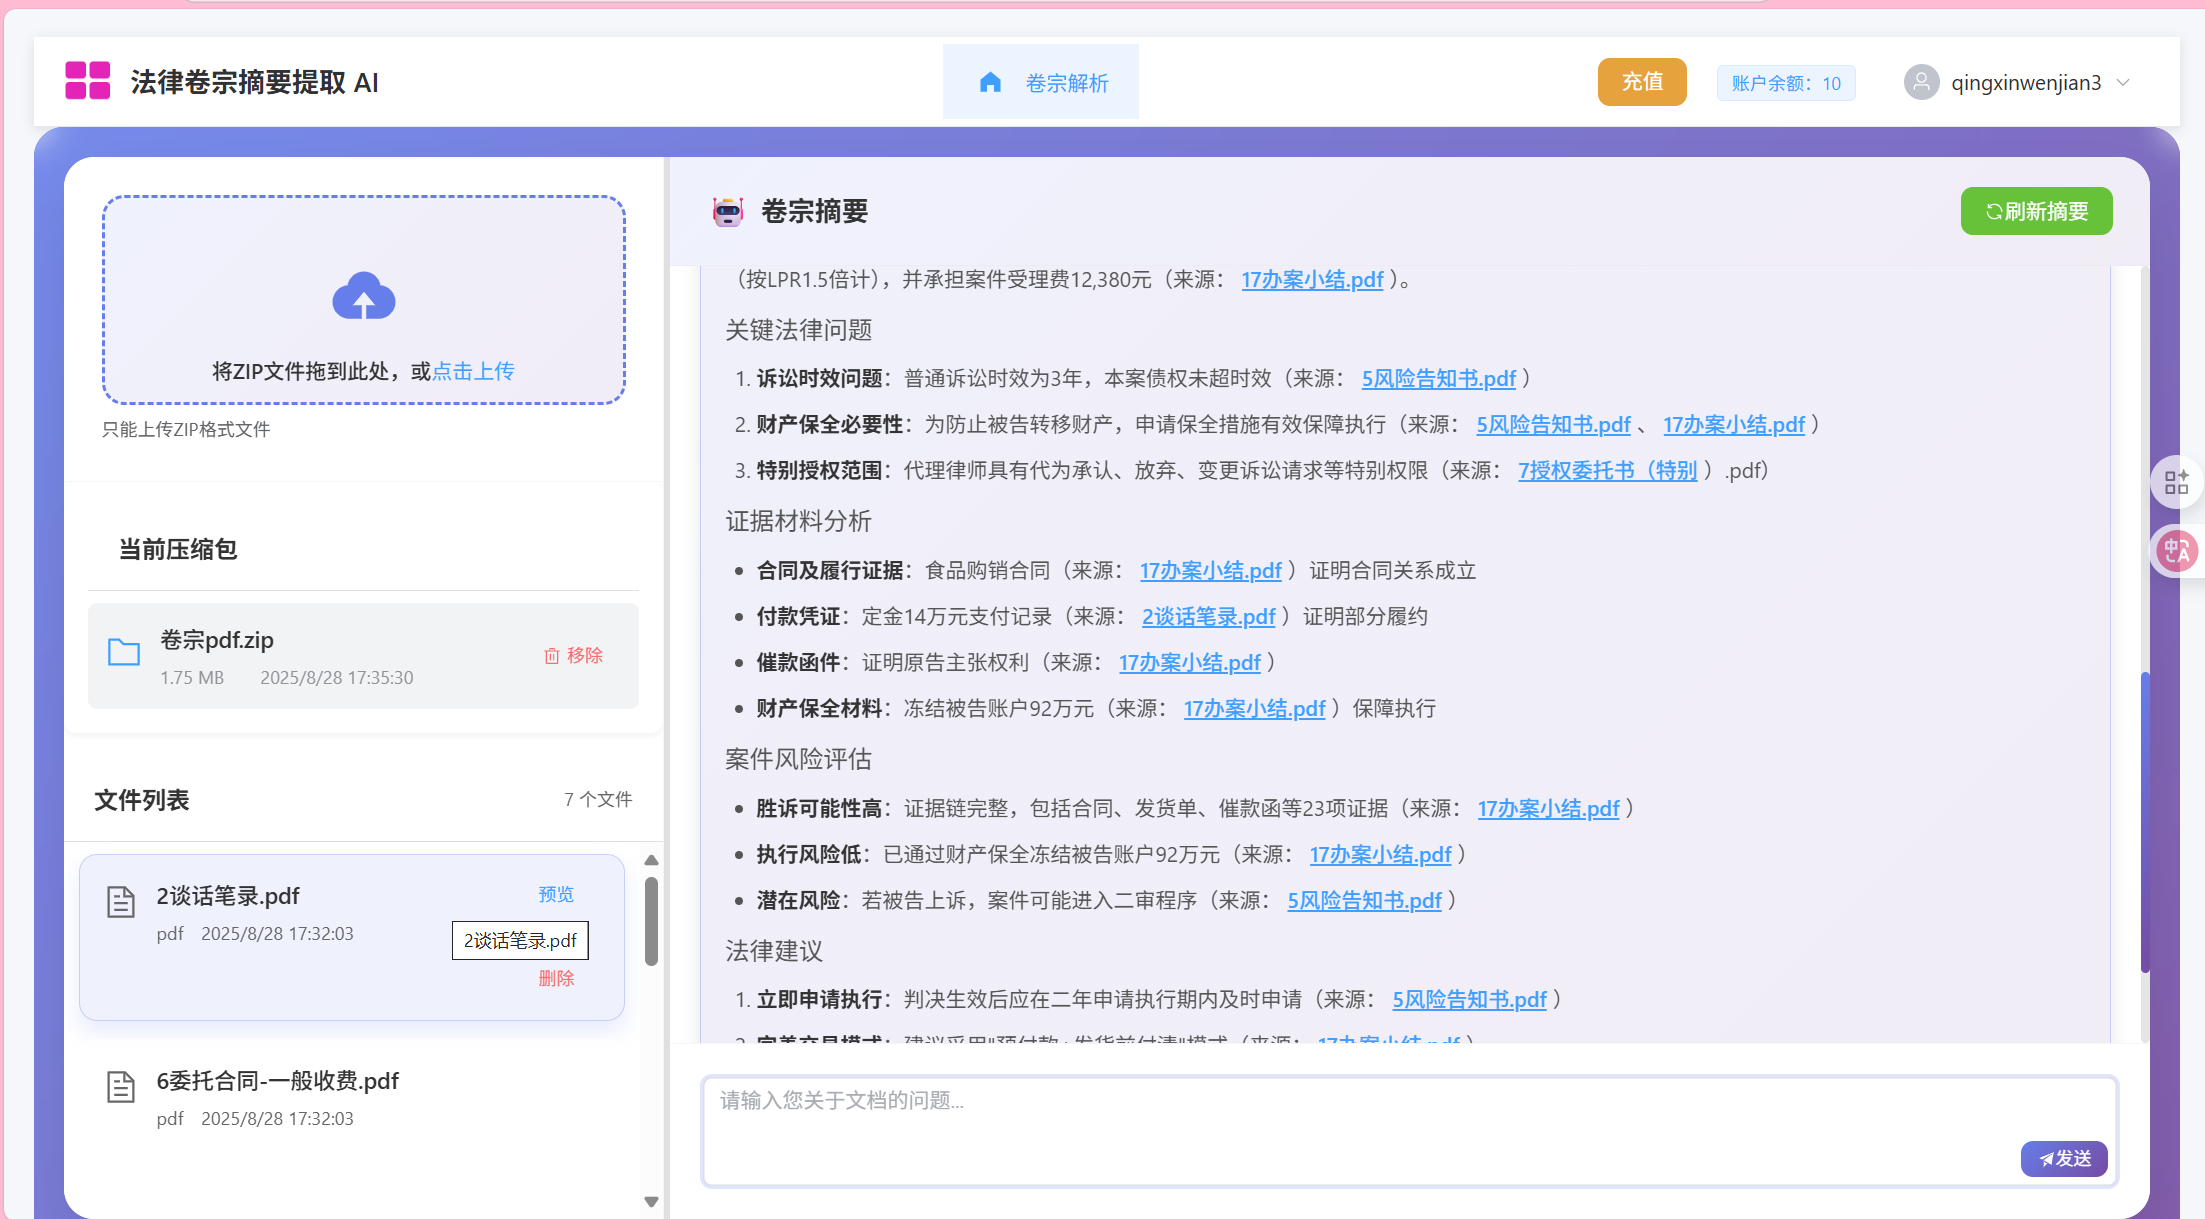Click the cloud upload icon

click(x=364, y=295)
